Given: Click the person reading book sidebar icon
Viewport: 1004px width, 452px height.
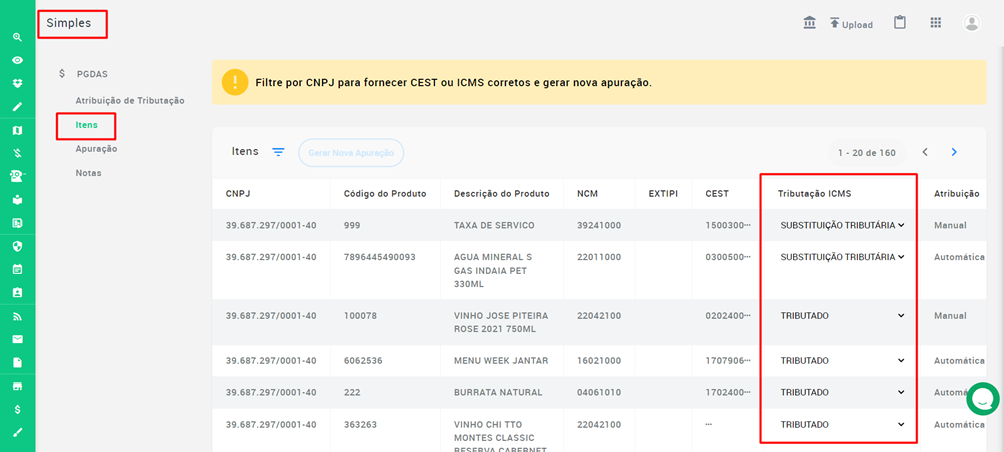Looking at the screenshot, I should click(x=17, y=200).
